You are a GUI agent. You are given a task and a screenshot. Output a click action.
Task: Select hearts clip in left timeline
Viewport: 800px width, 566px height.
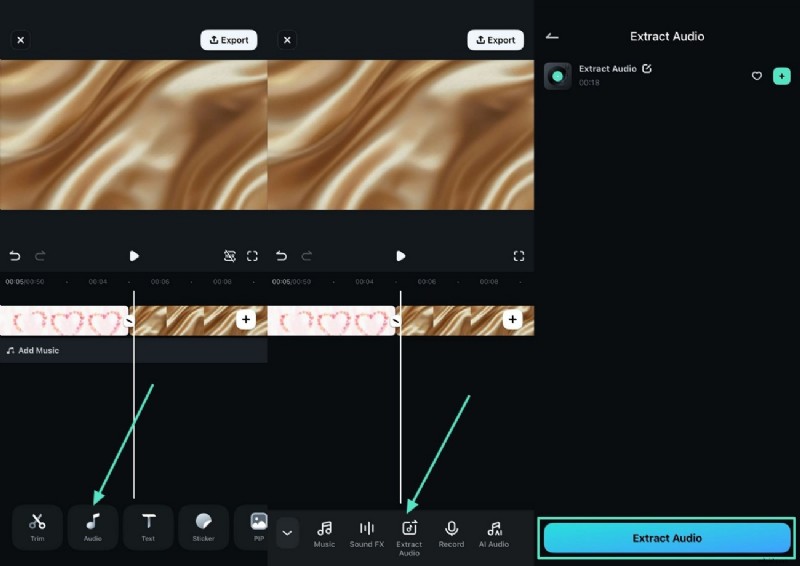64,321
